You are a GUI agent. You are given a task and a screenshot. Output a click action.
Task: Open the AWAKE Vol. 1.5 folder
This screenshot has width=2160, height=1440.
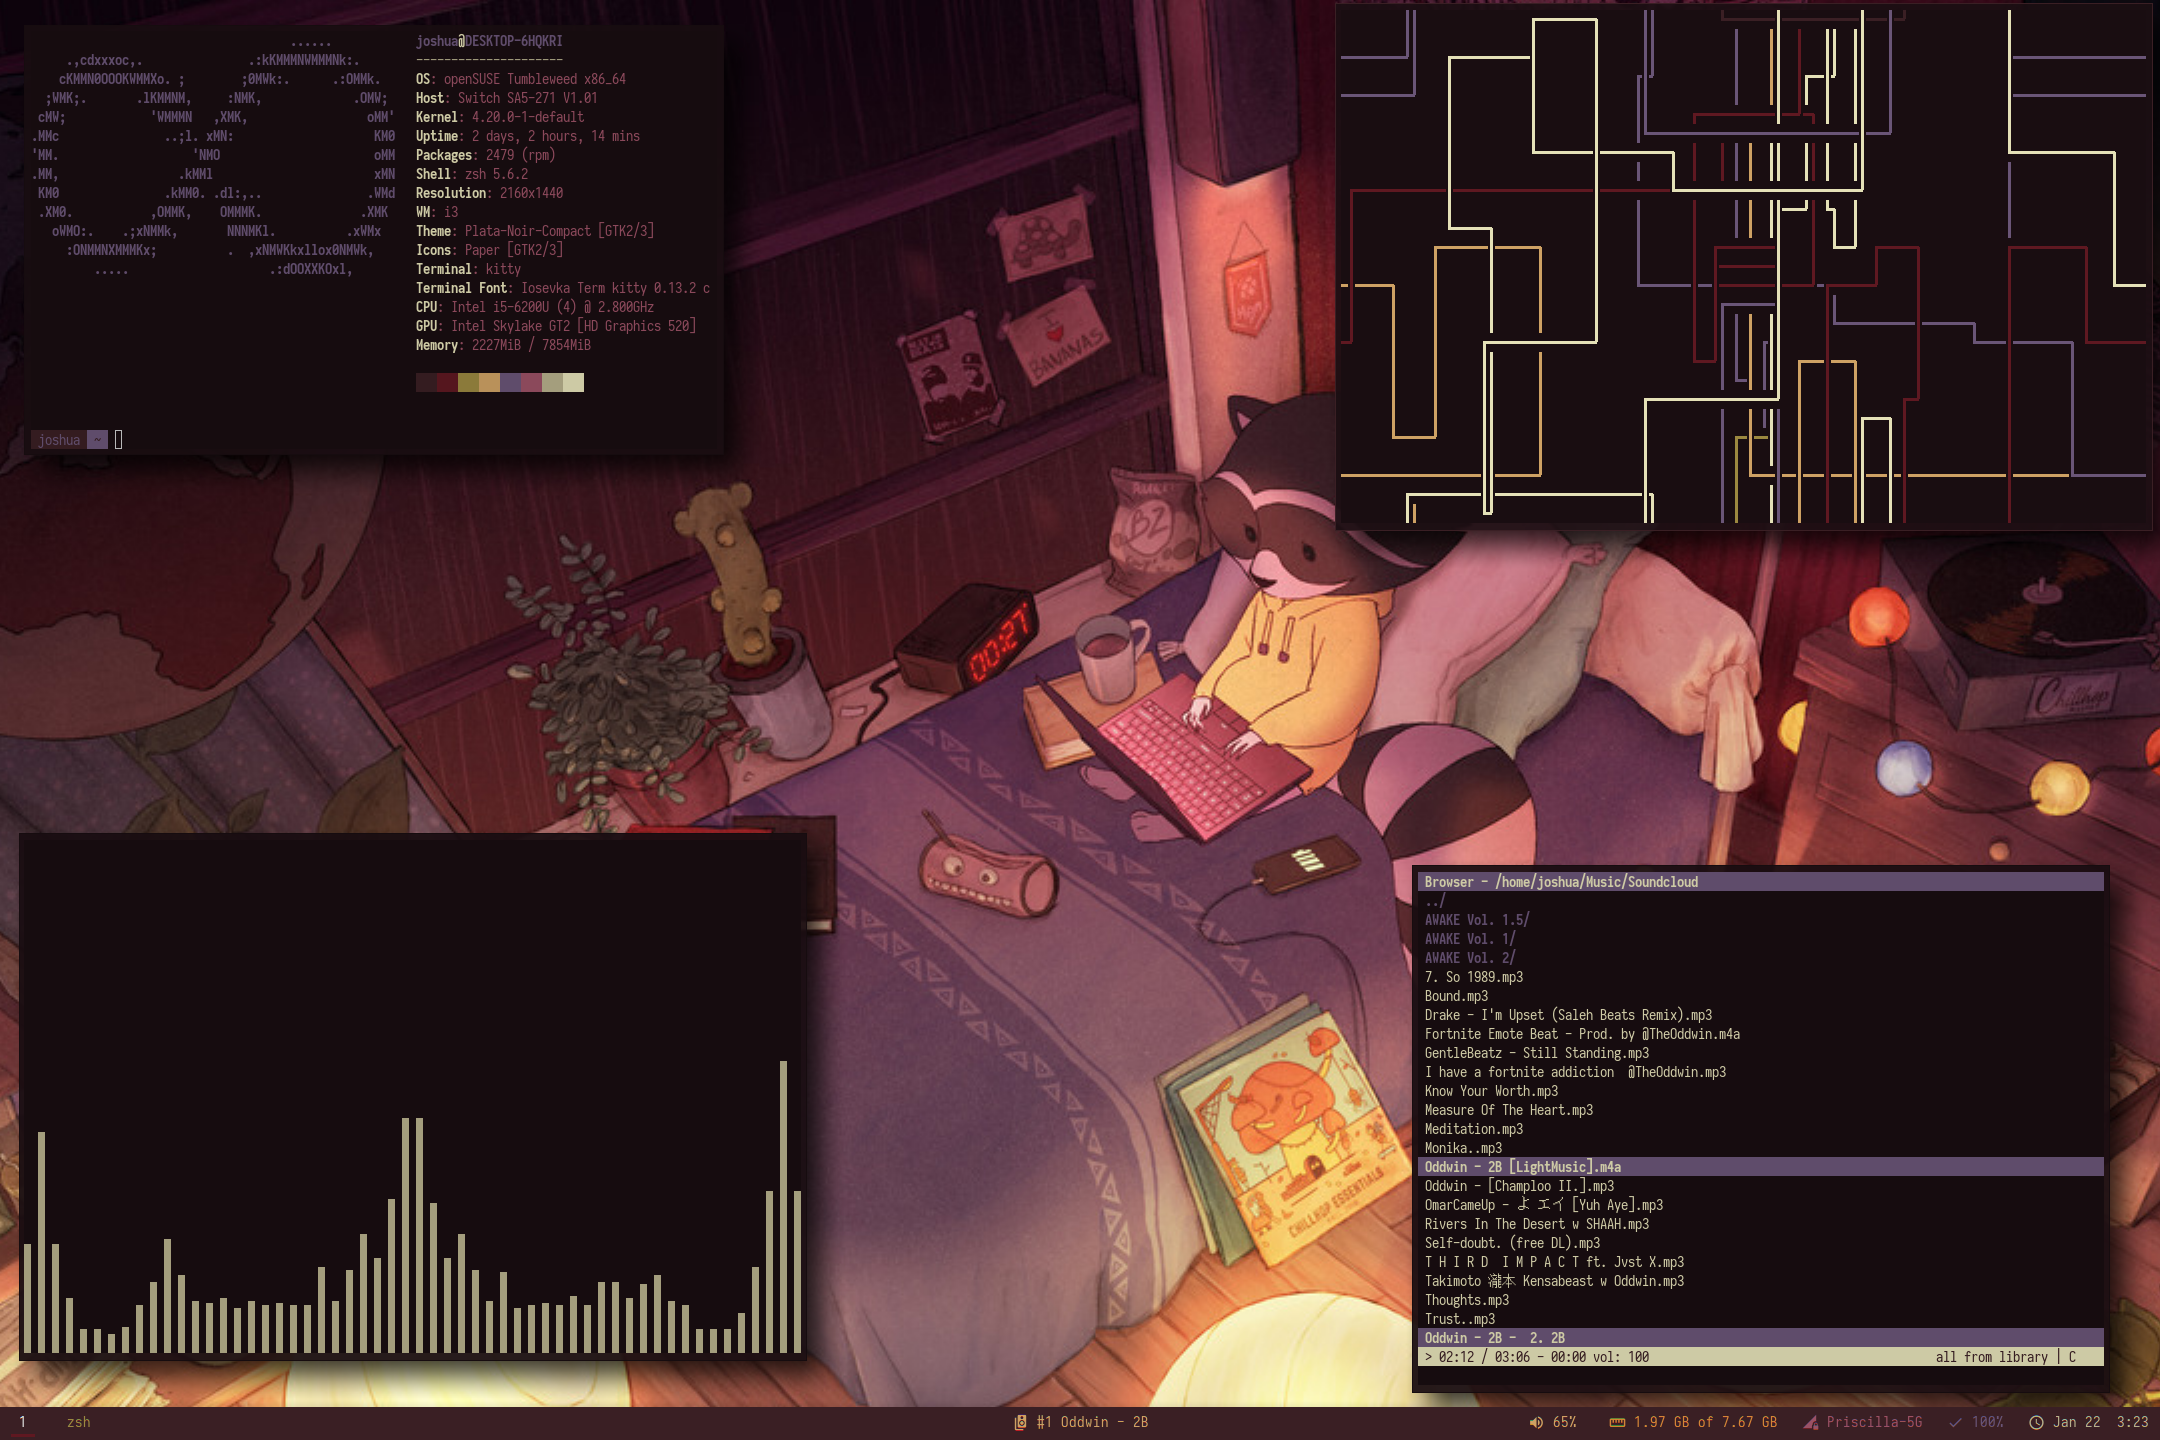click(1476, 920)
